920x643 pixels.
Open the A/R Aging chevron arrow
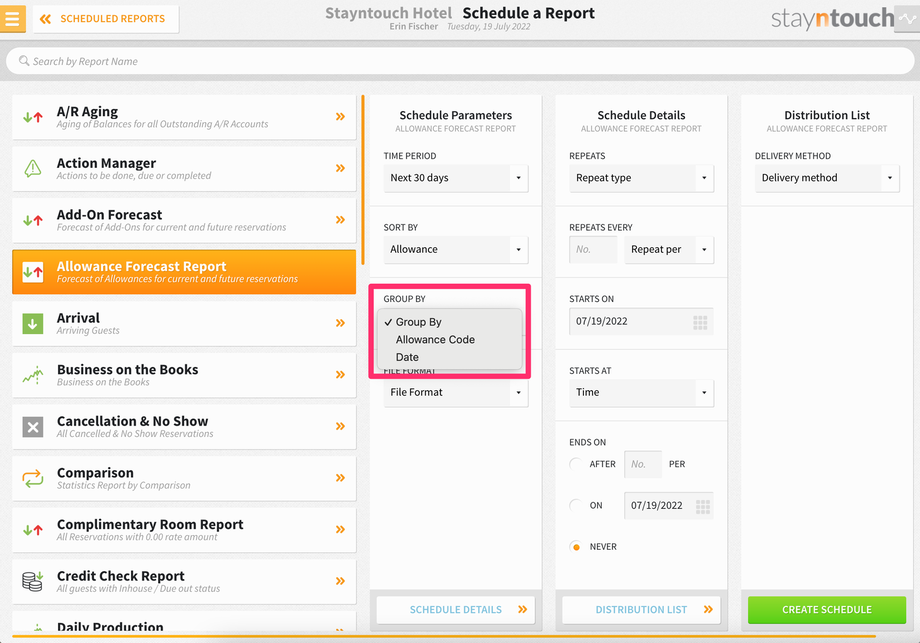point(340,117)
